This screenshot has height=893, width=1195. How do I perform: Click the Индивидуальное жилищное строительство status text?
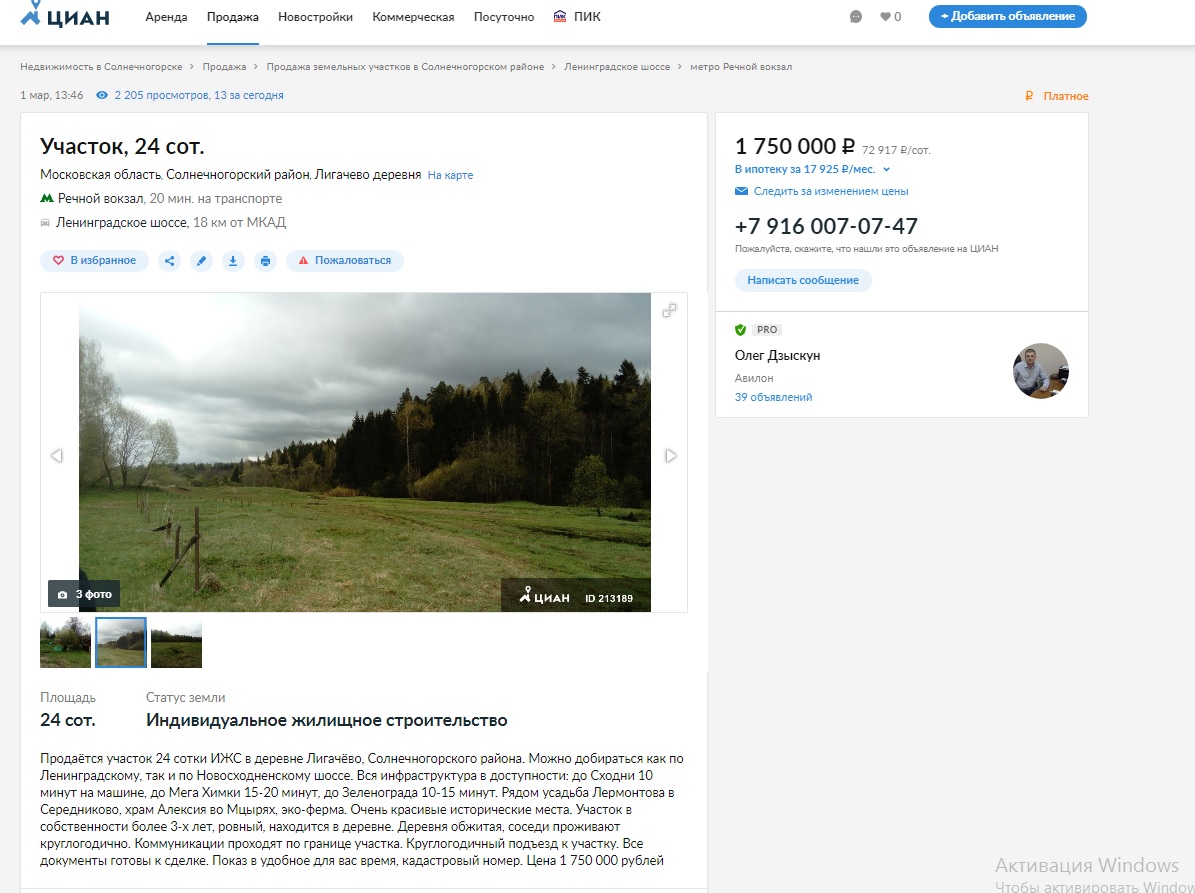click(x=327, y=720)
